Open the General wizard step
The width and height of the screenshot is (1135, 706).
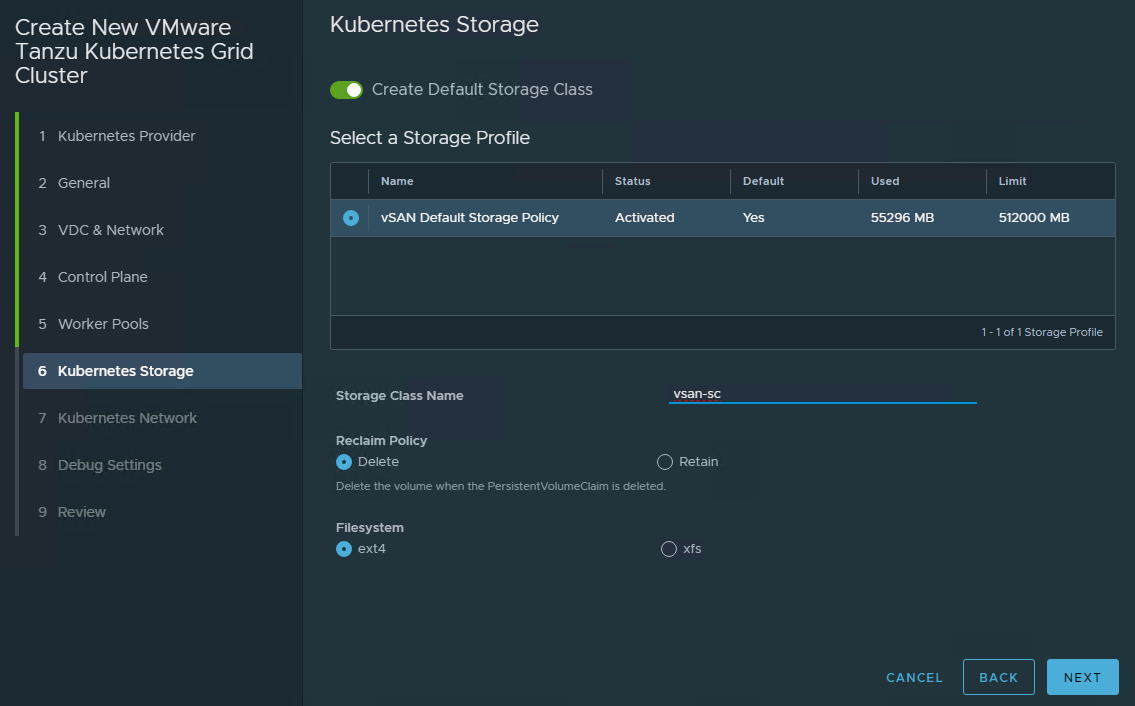click(84, 183)
